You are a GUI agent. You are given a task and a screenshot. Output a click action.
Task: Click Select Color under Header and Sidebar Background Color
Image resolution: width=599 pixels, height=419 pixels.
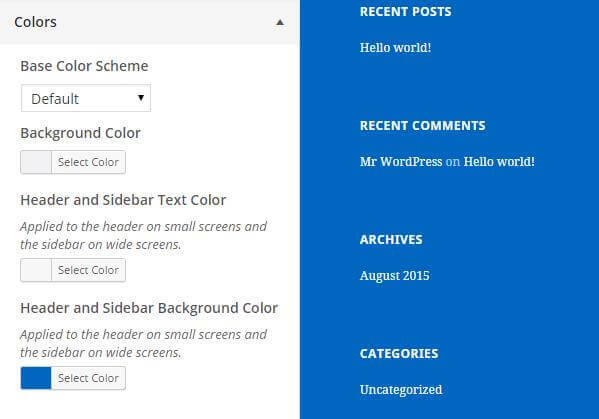coord(88,378)
